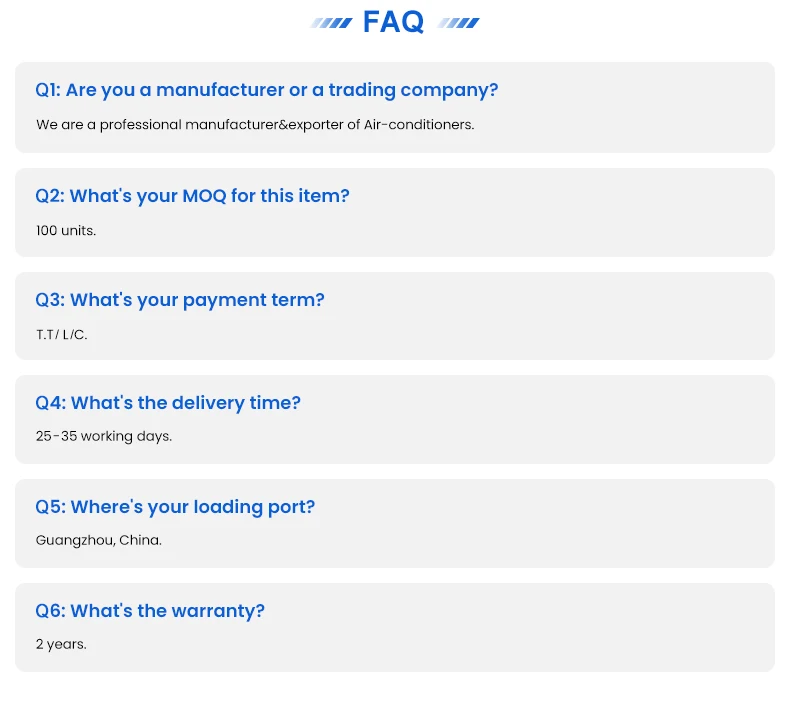Select the 'Q5:' number prefix

[50, 507]
